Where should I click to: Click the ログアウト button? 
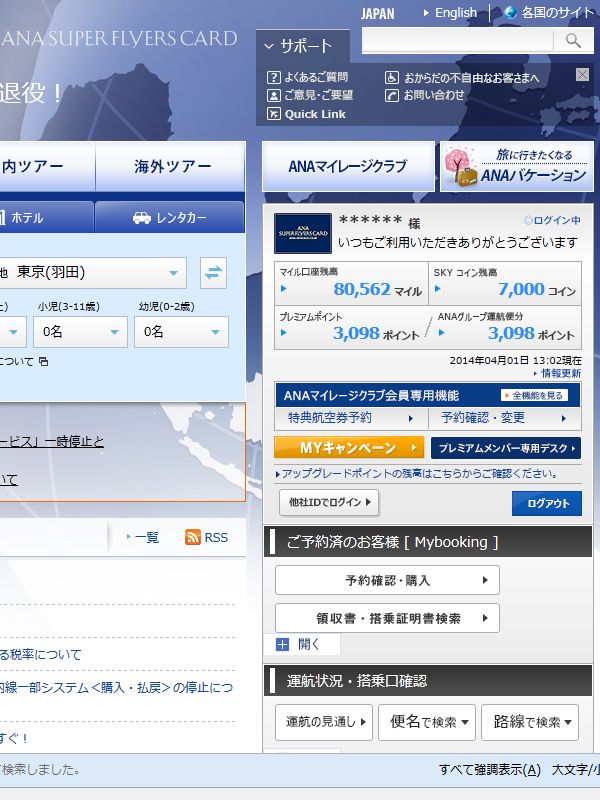[547, 504]
